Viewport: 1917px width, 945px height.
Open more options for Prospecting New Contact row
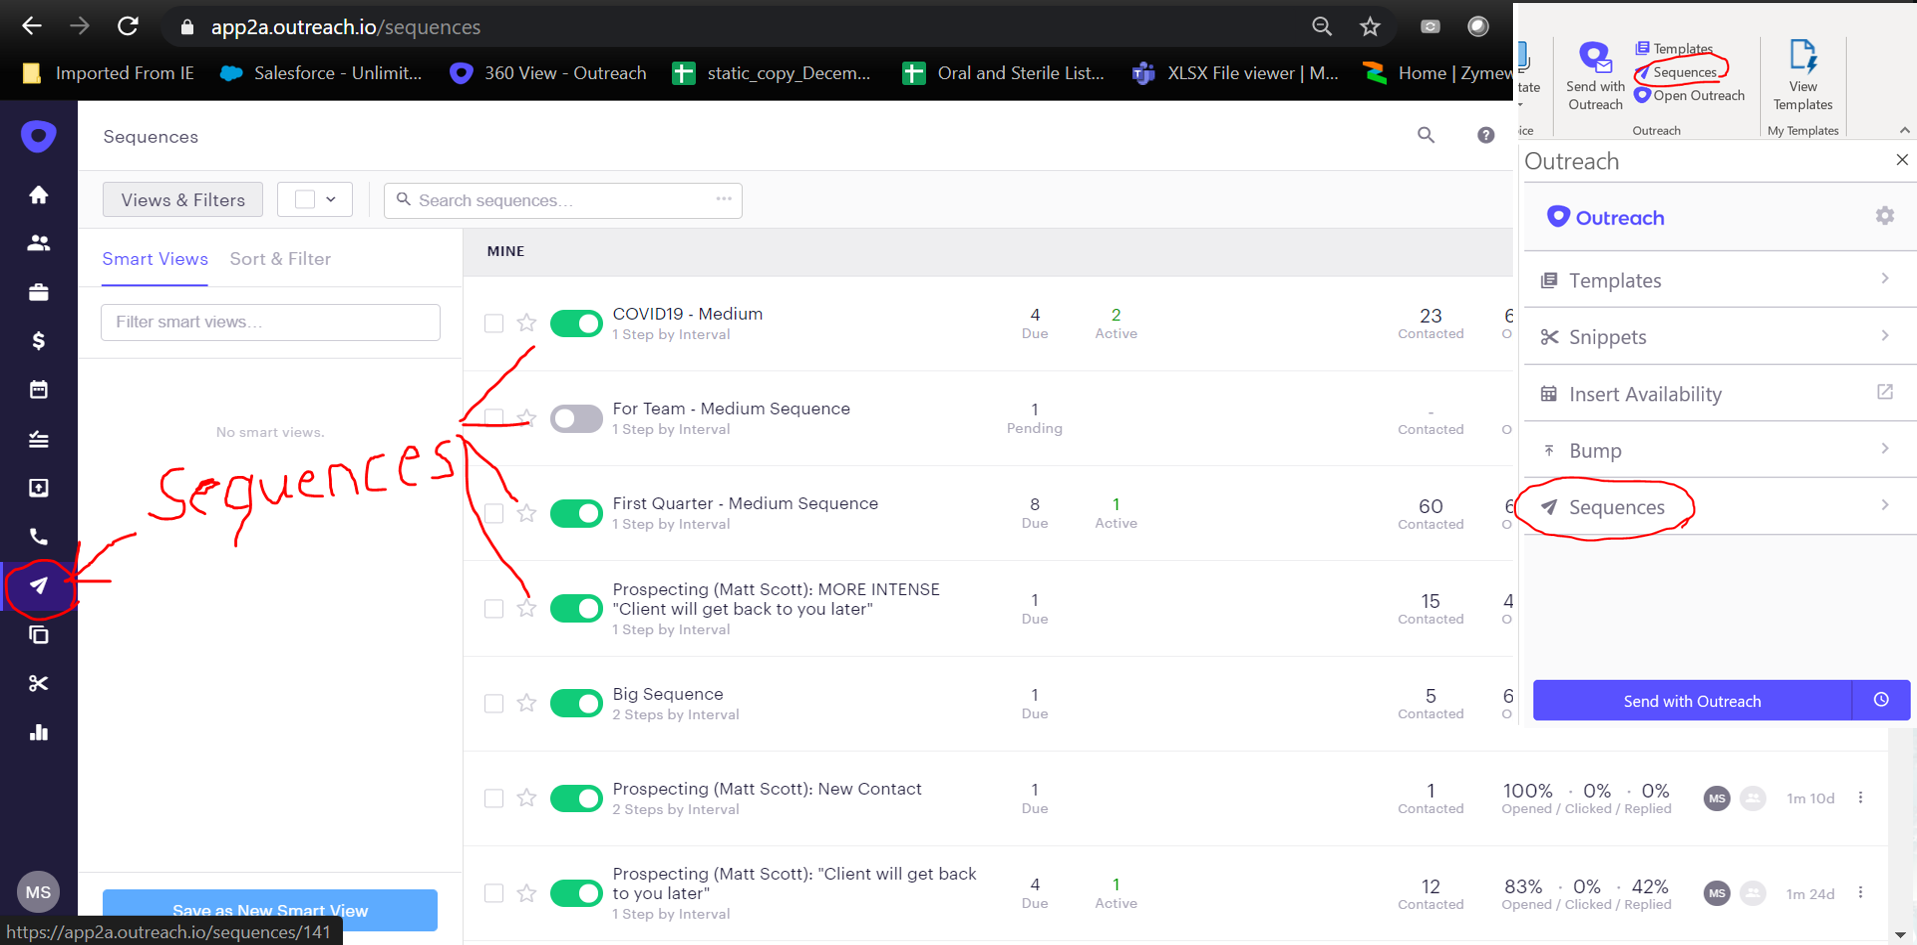coord(1860,798)
